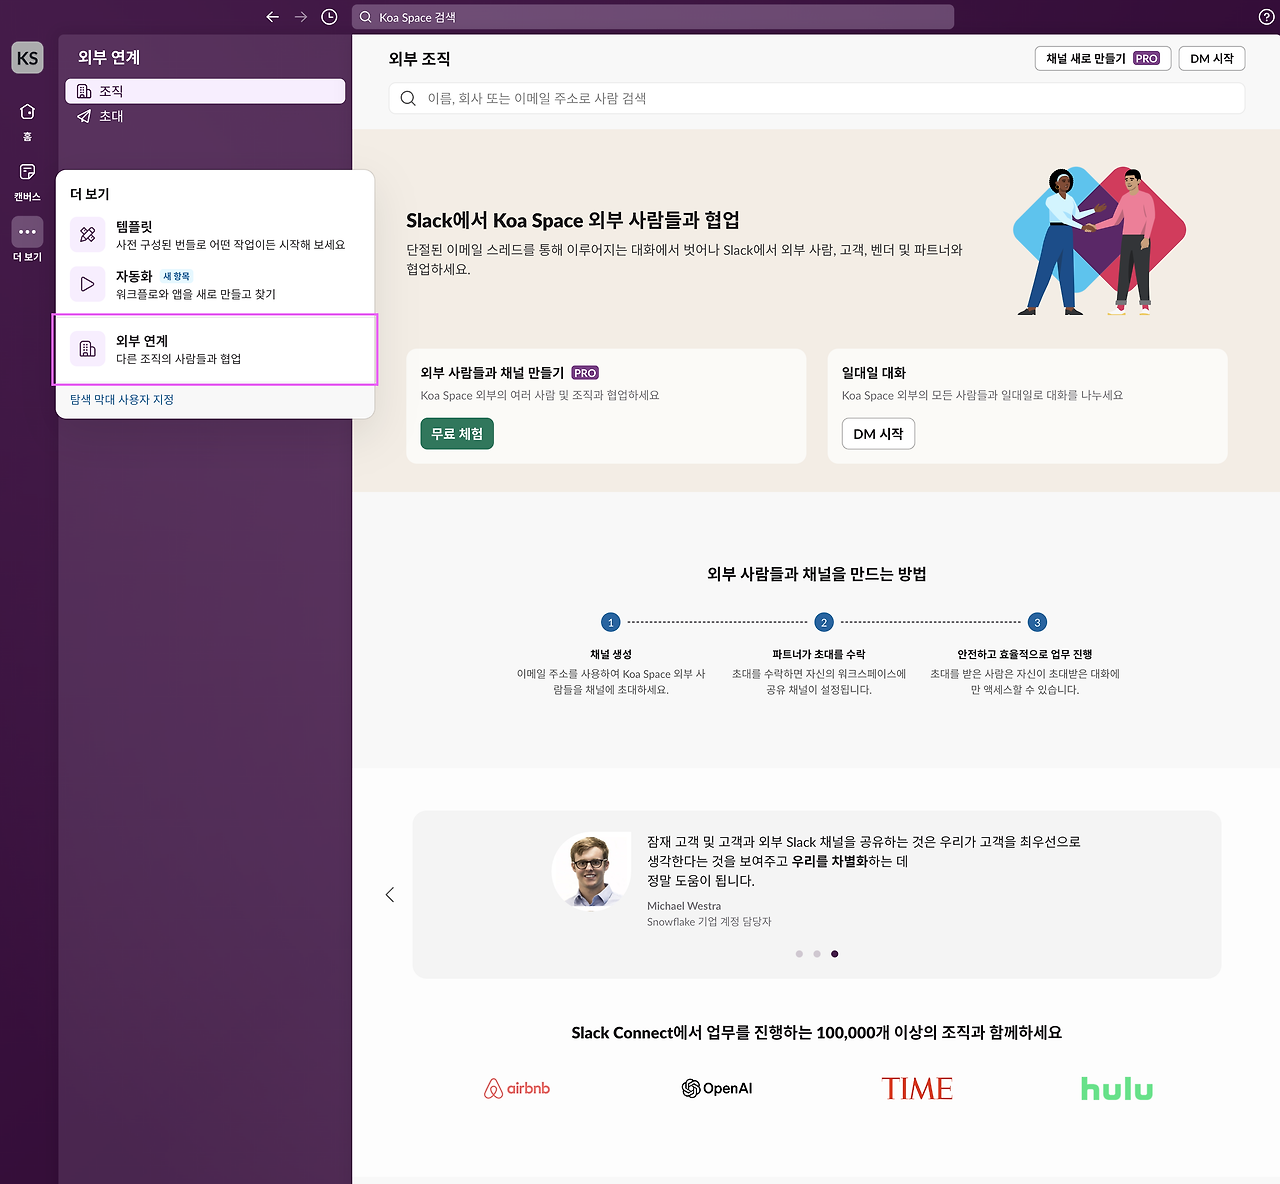The height and width of the screenshot is (1184, 1280).
Task: Open 자동화 from the 더 보기 menu
Action: 215,284
